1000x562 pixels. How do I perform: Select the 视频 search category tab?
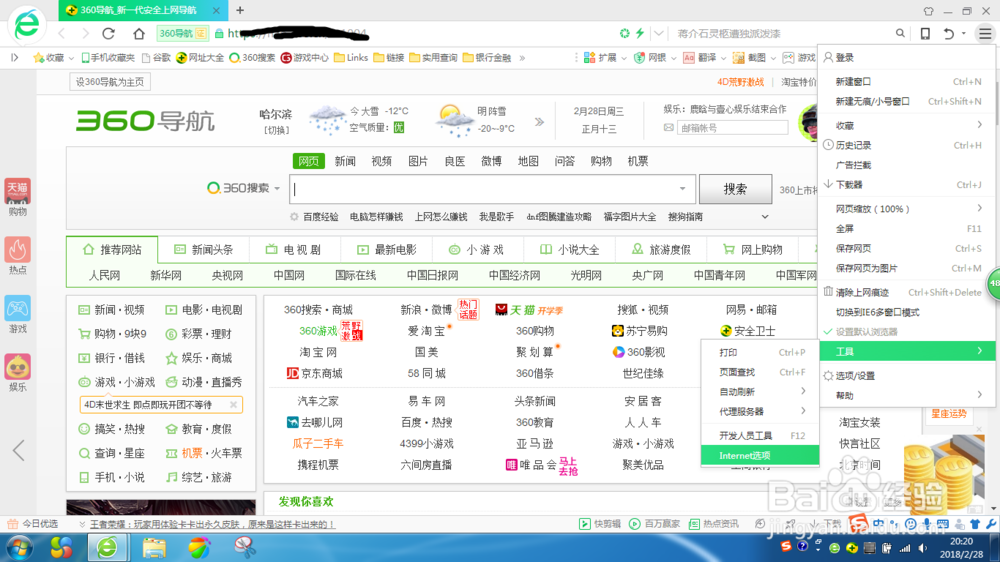coord(381,161)
